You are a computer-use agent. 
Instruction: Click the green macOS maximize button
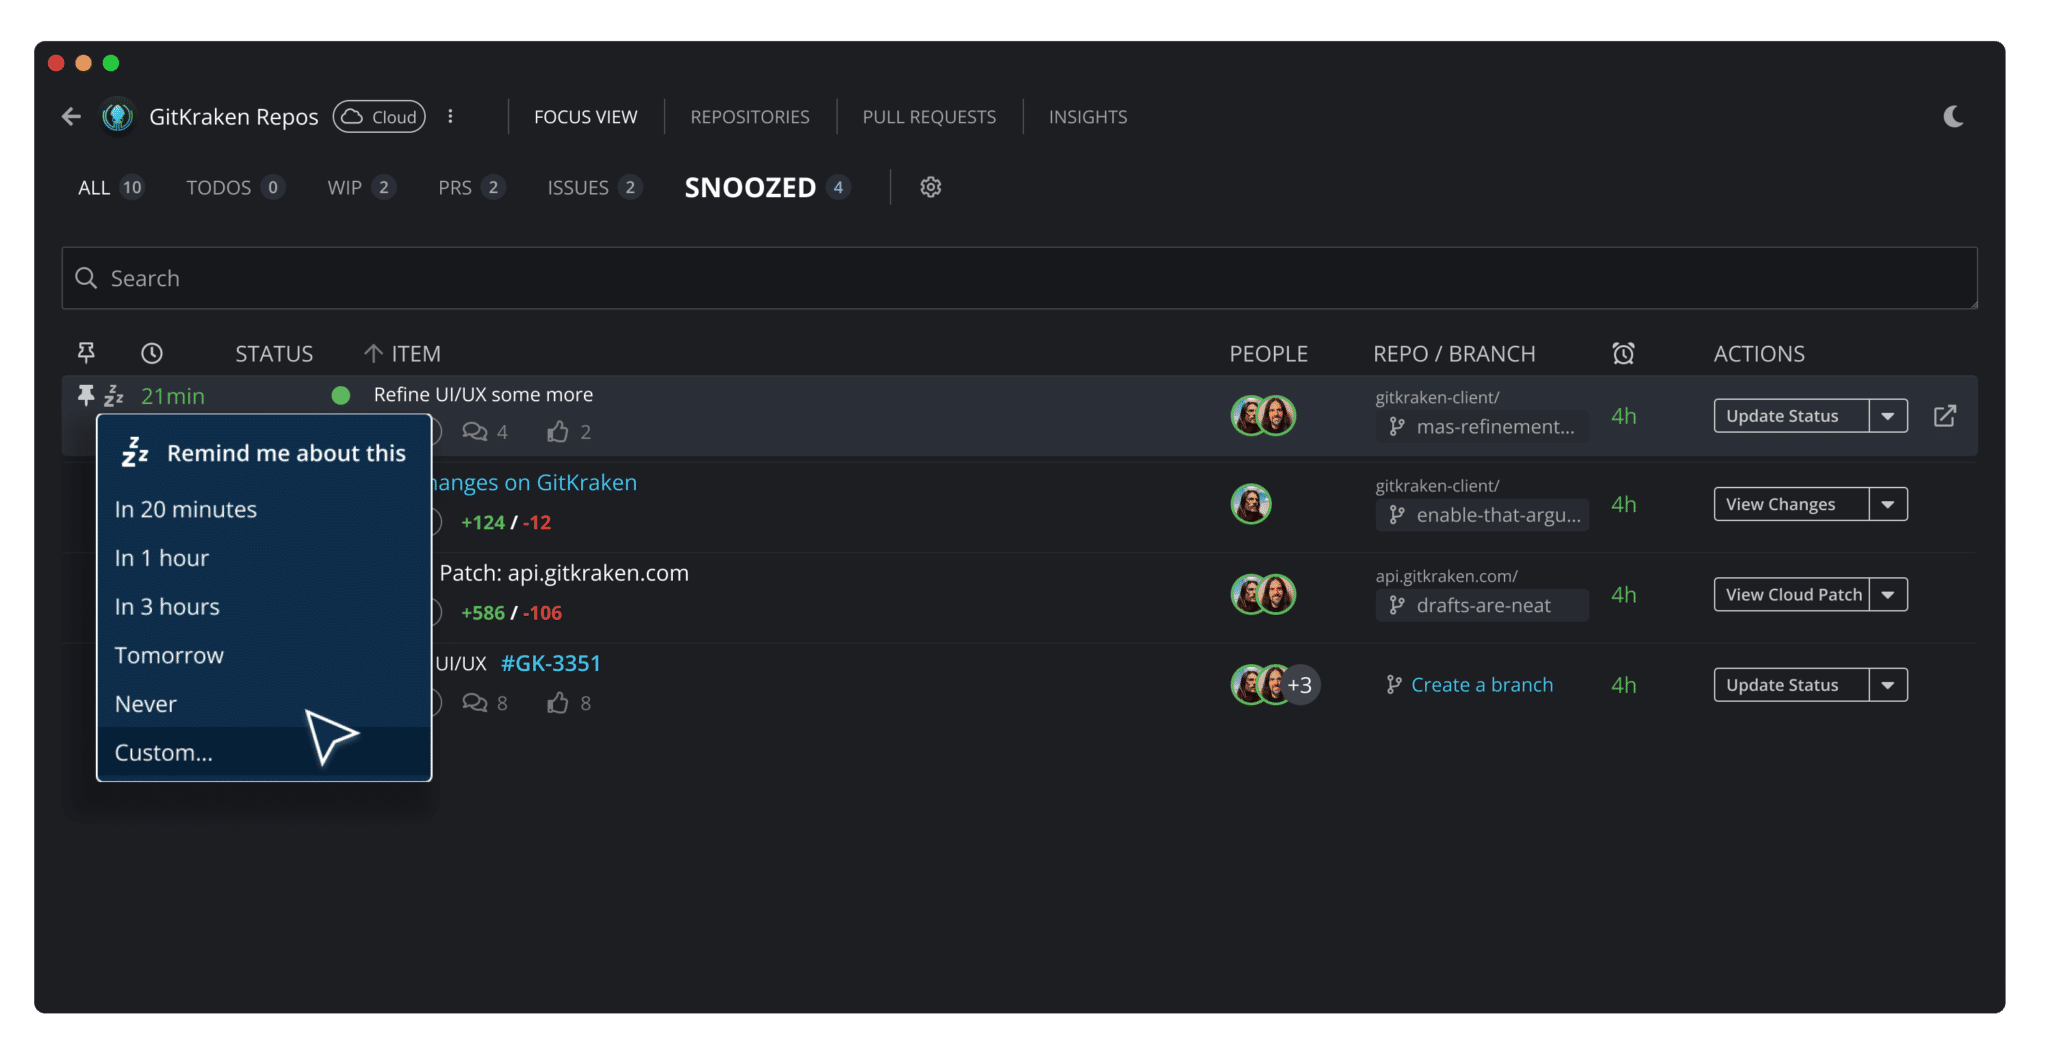tap(111, 63)
